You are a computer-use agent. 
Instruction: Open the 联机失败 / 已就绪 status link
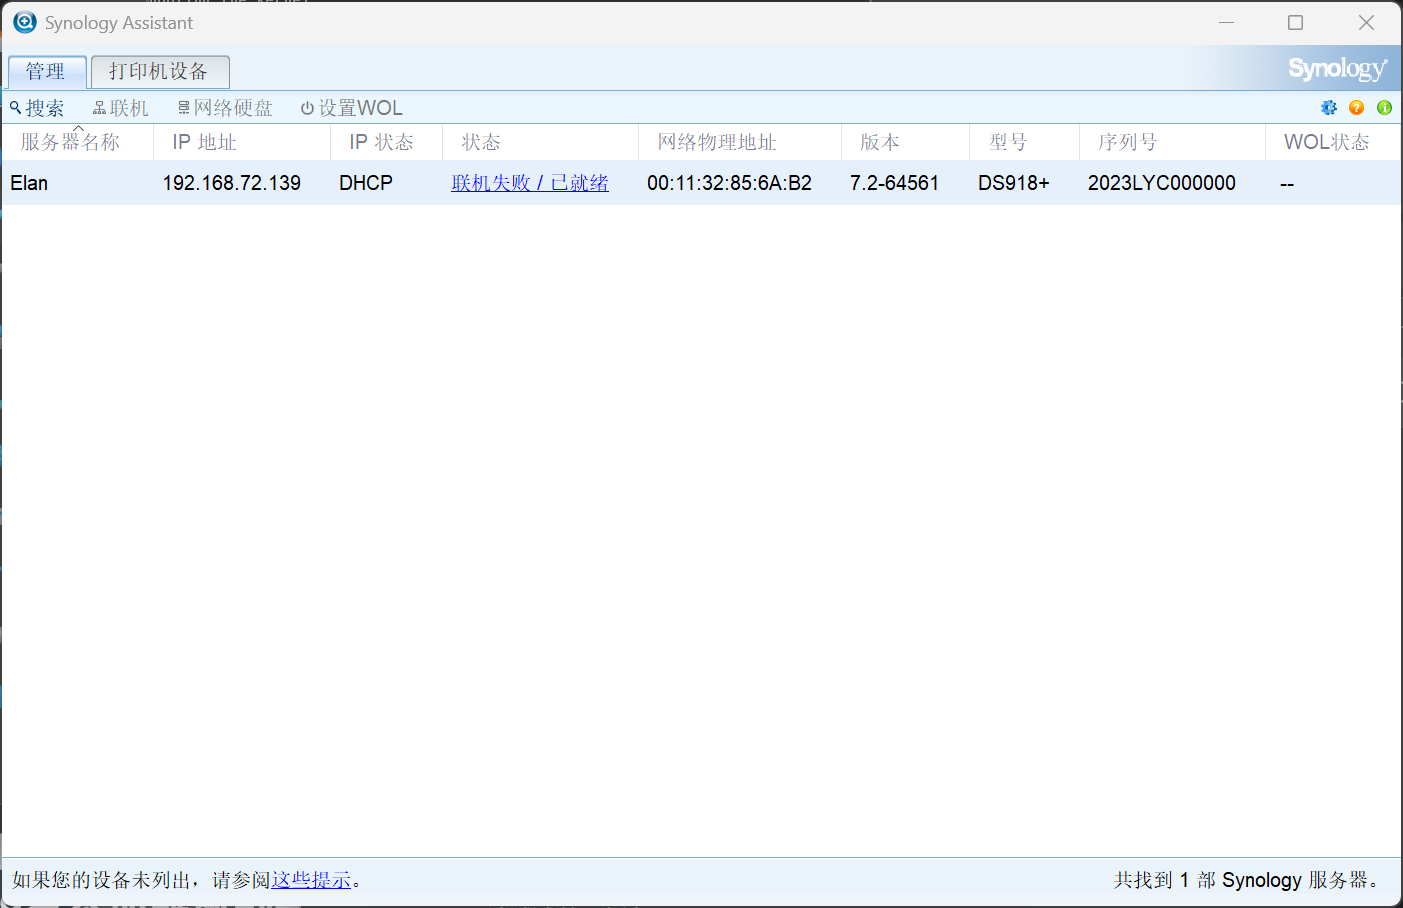[x=529, y=183]
